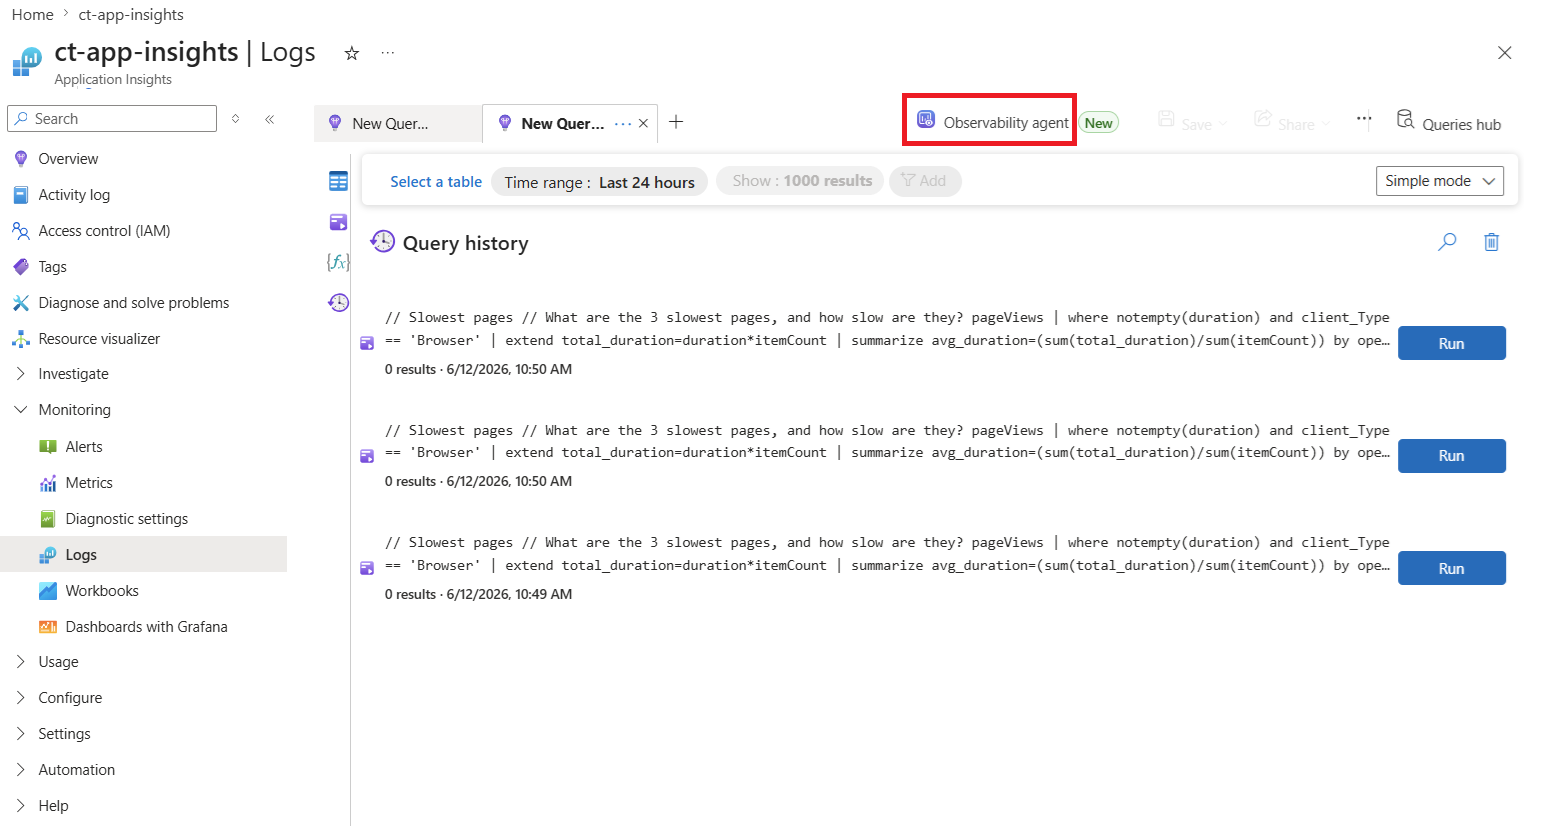The width and height of the screenshot is (1541, 826).
Task: Expand the Automation section
Action: click(76, 770)
